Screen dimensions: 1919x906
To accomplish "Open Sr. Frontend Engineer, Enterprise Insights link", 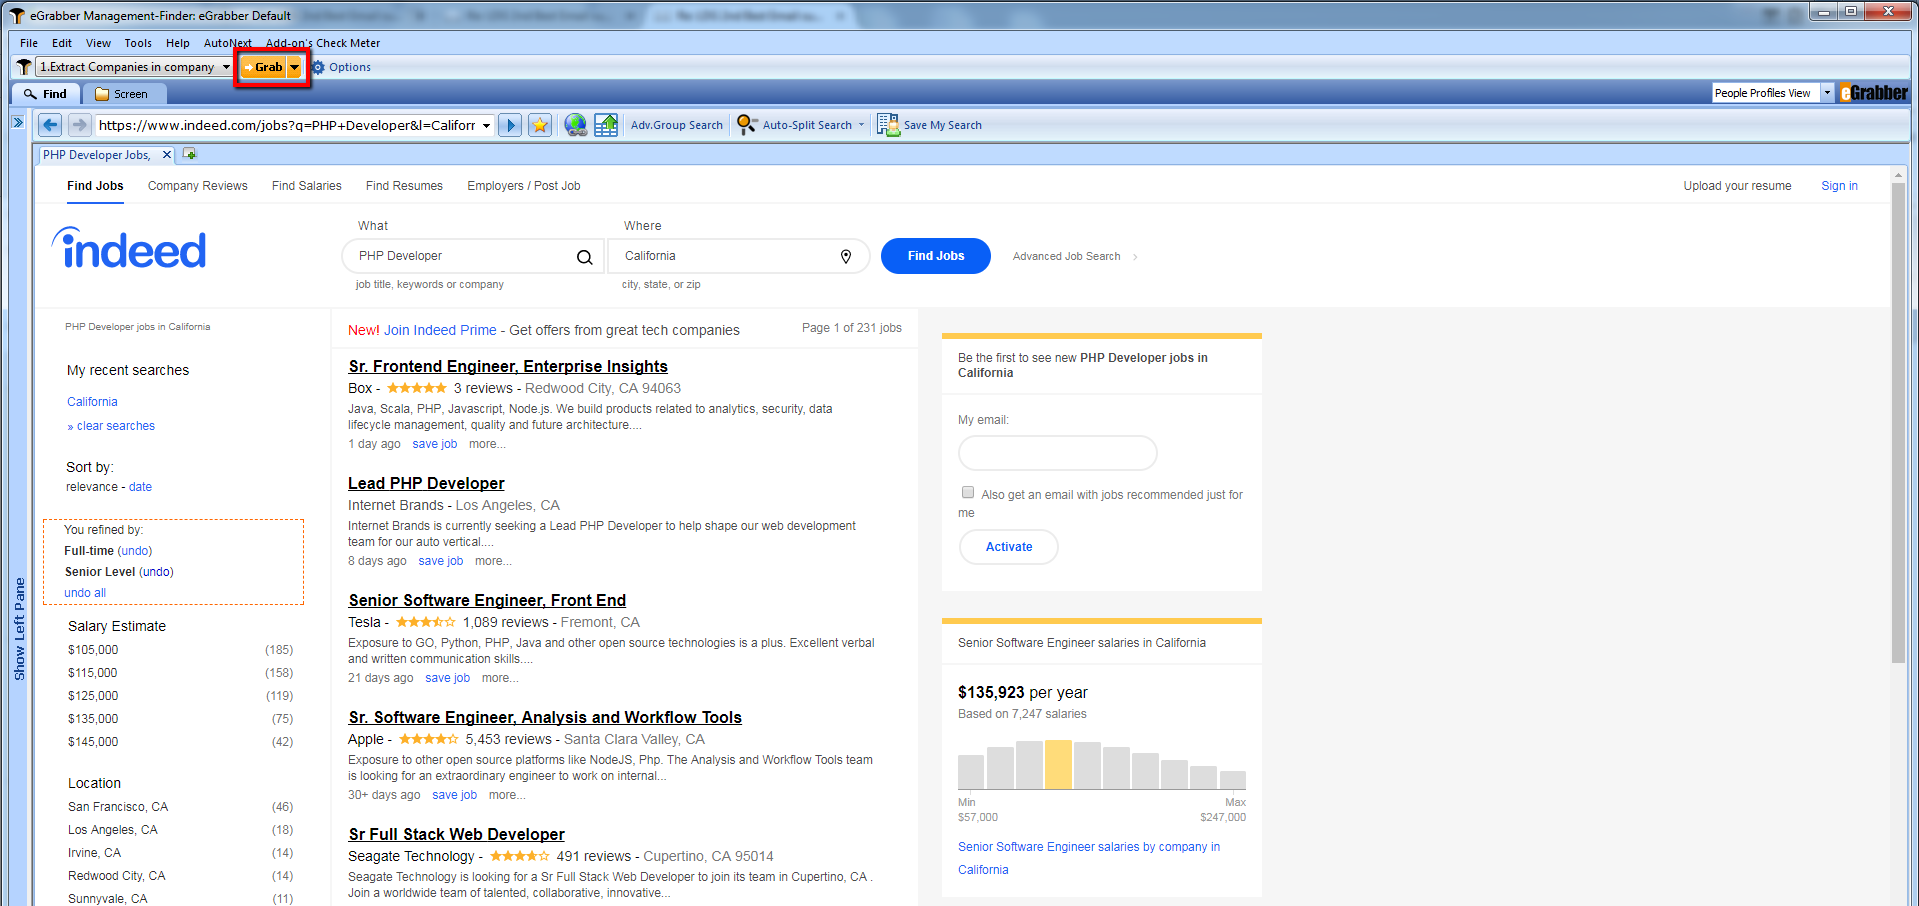I will [x=508, y=366].
